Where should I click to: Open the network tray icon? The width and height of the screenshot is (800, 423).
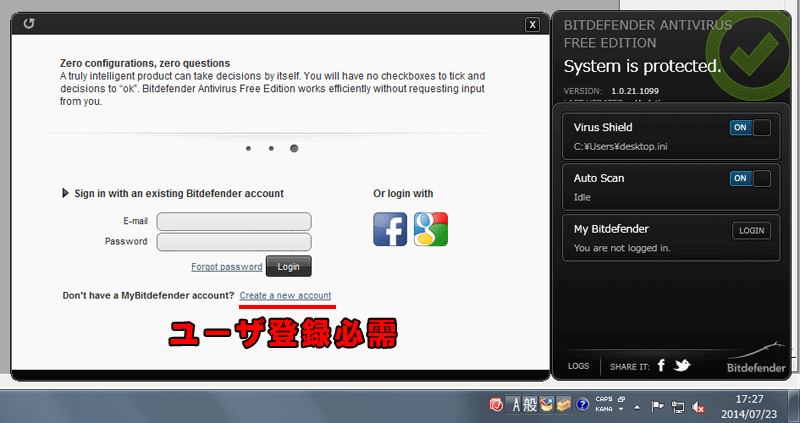tap(678, 407)
